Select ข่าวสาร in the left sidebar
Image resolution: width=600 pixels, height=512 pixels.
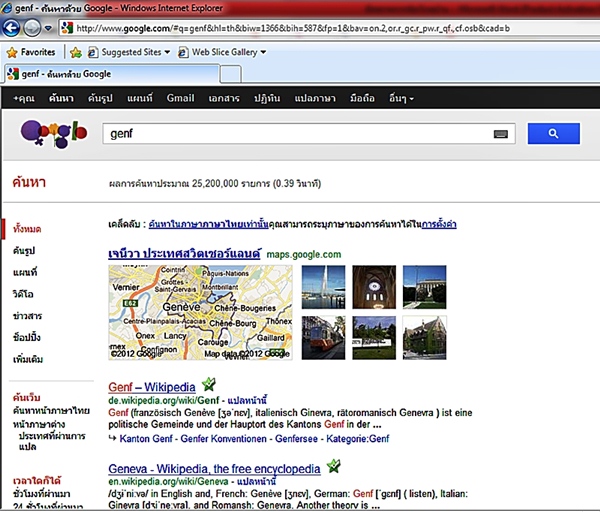pos(27,316)
